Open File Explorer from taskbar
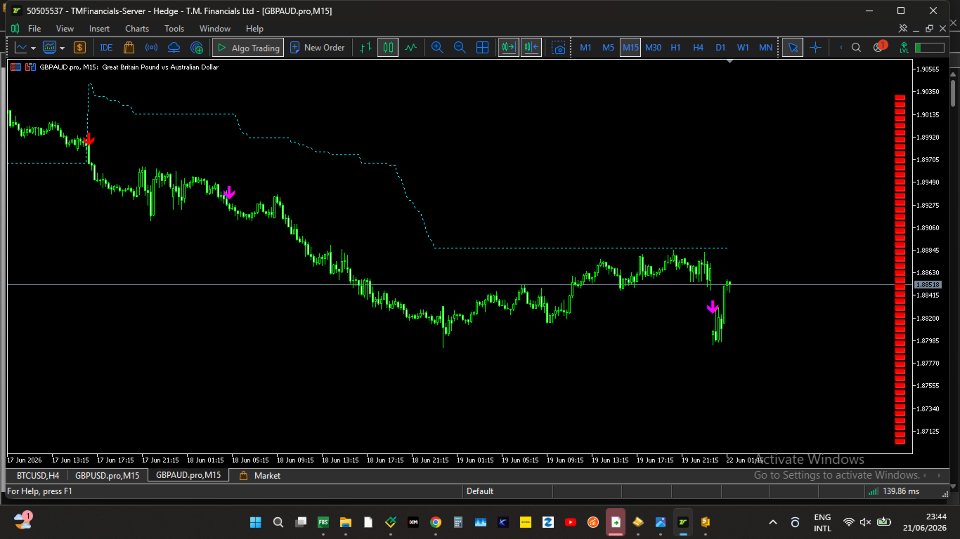 point(345,522)
